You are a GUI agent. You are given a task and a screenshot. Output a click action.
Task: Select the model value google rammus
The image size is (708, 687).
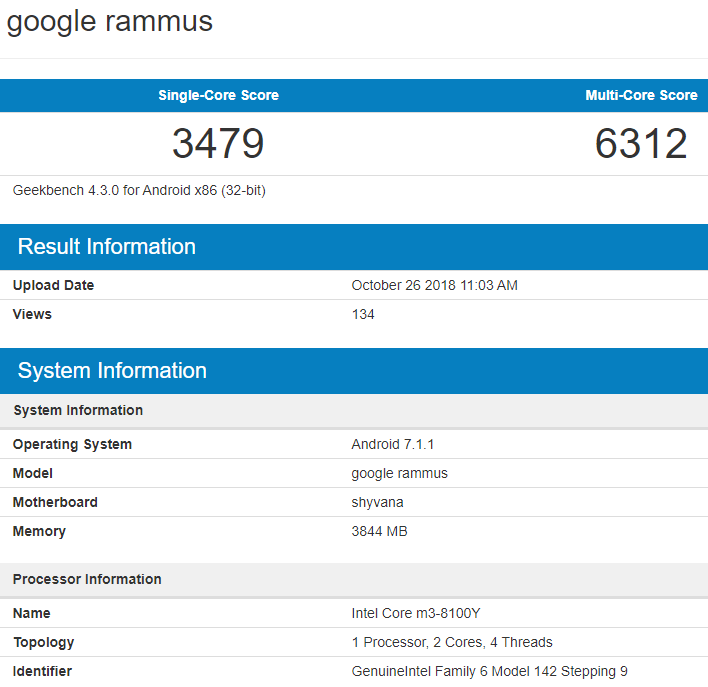[400, 473]
